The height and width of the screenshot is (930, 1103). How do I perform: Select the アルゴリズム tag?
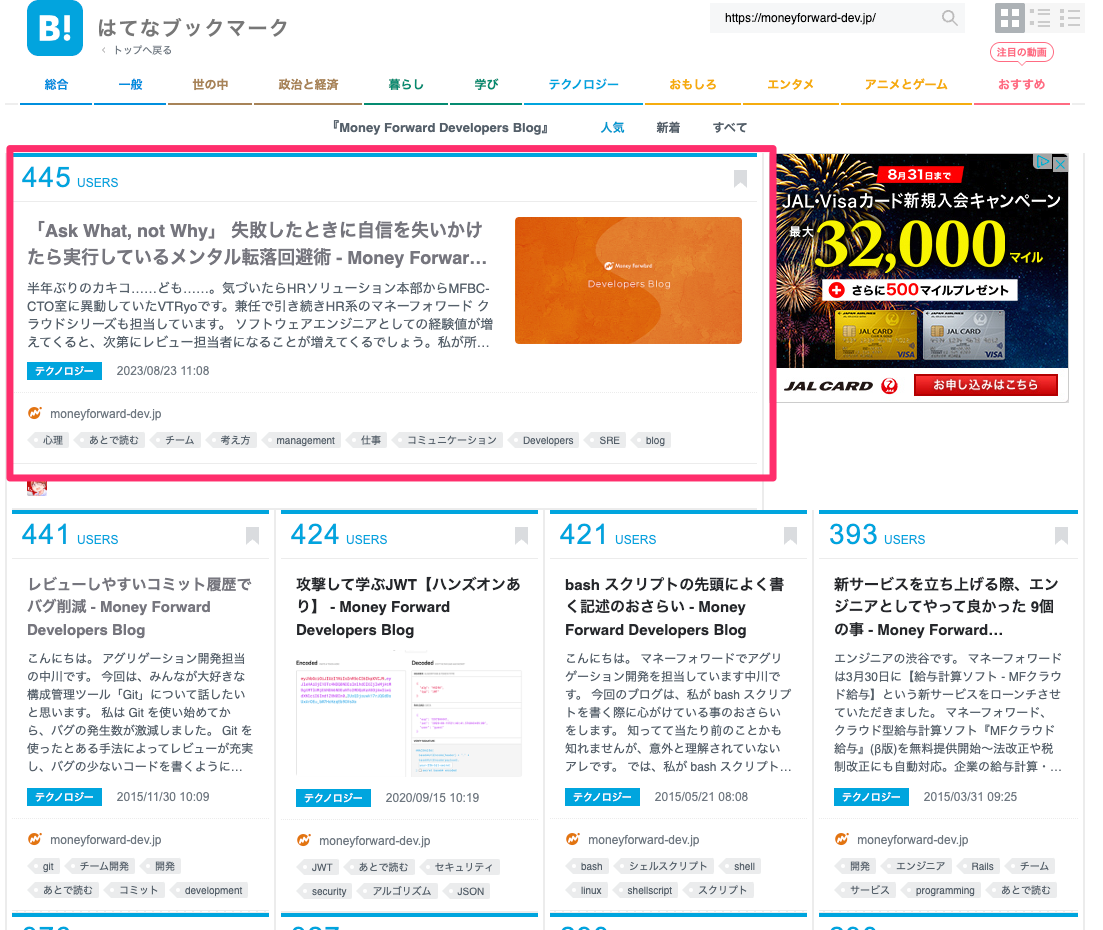tap(398, 891)
